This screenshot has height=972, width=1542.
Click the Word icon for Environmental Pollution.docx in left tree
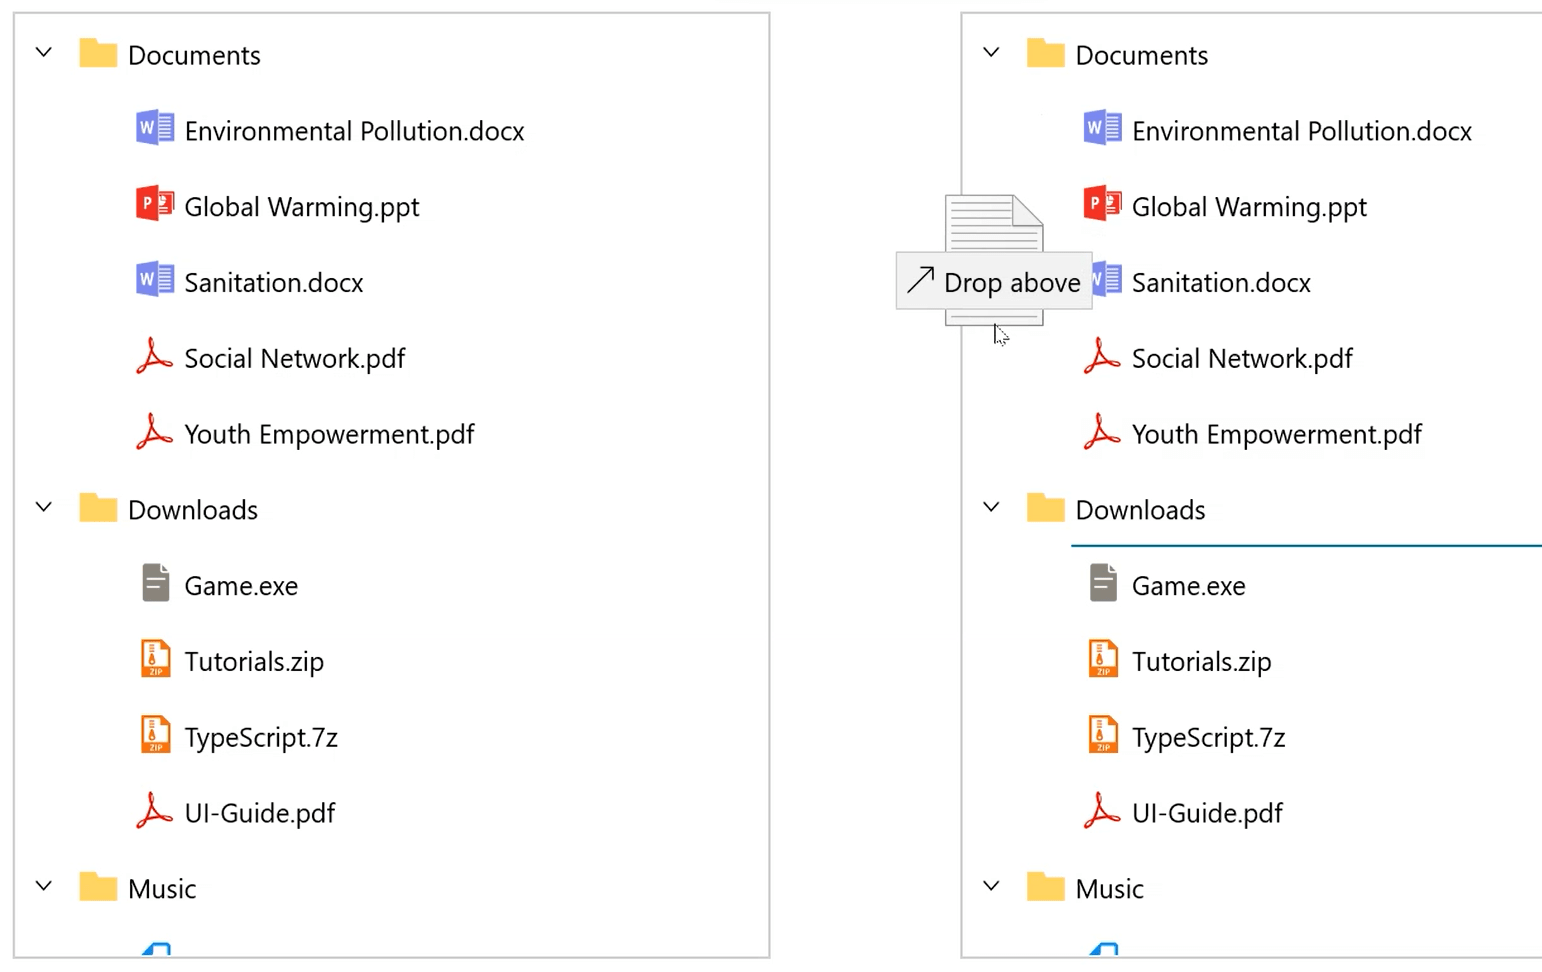(x=155, y=129)
